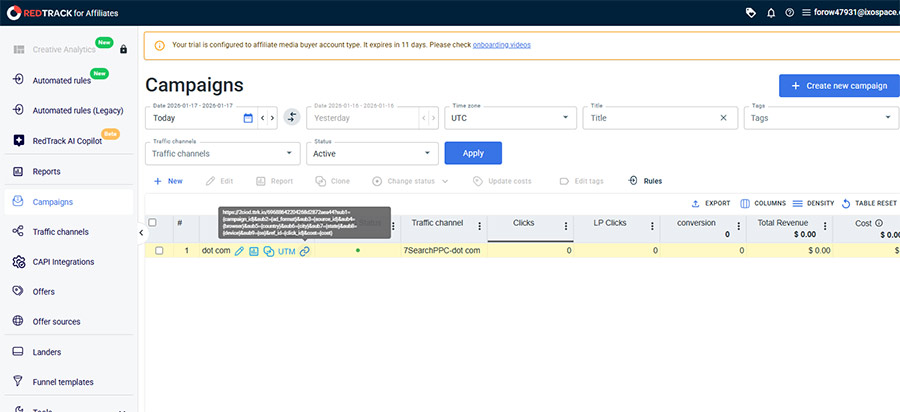
Task: Click the compare dates swap icon
Action: (x=291, y=117)
